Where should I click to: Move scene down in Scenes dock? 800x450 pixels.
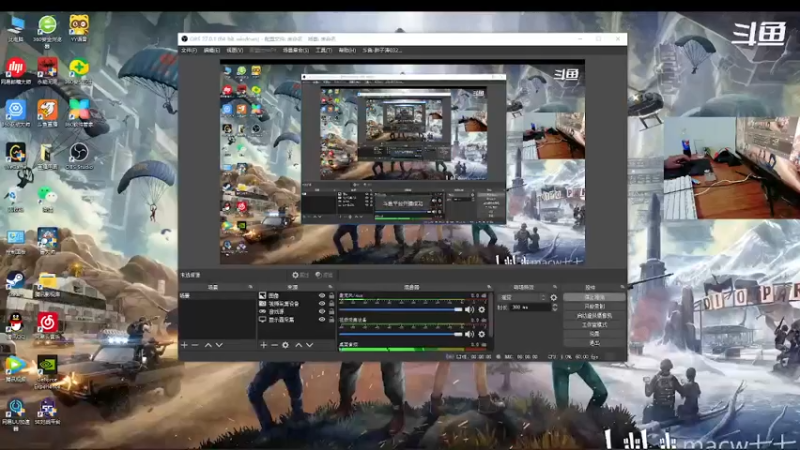pyautogui.click(x=219, y=345)
